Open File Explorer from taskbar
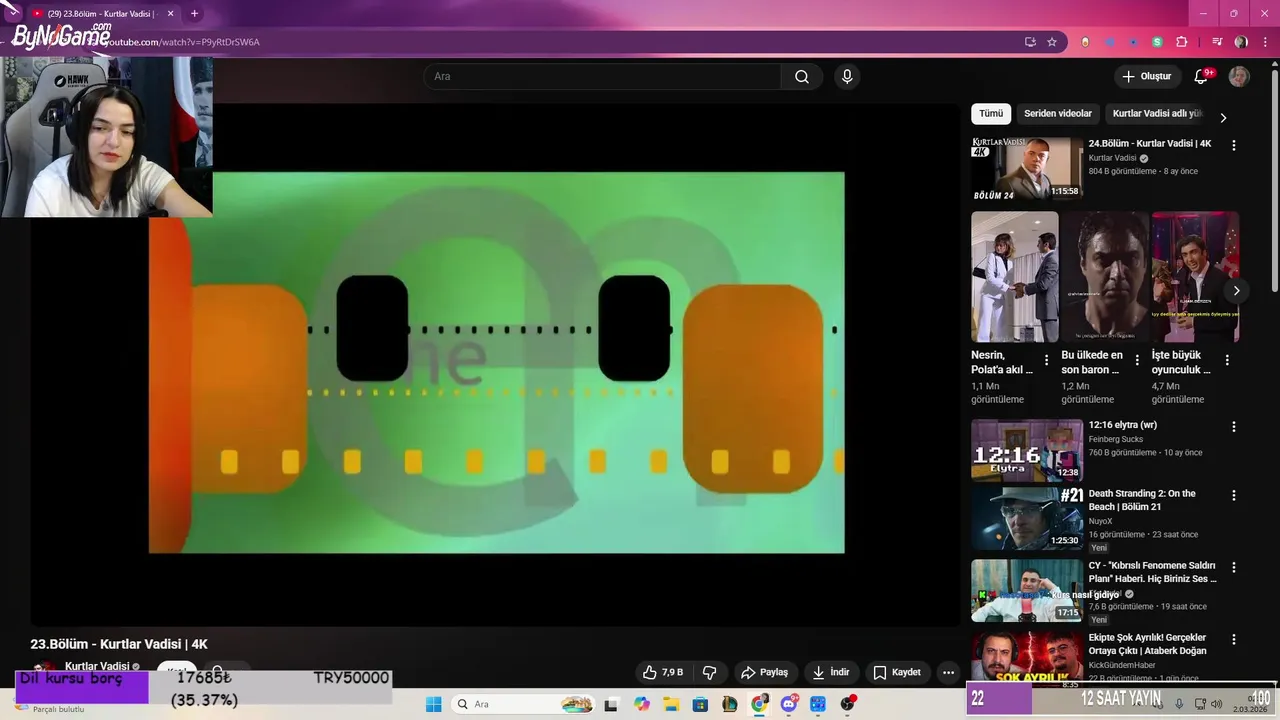This screenshot has width=1280, height=720. tap(671, 705)
